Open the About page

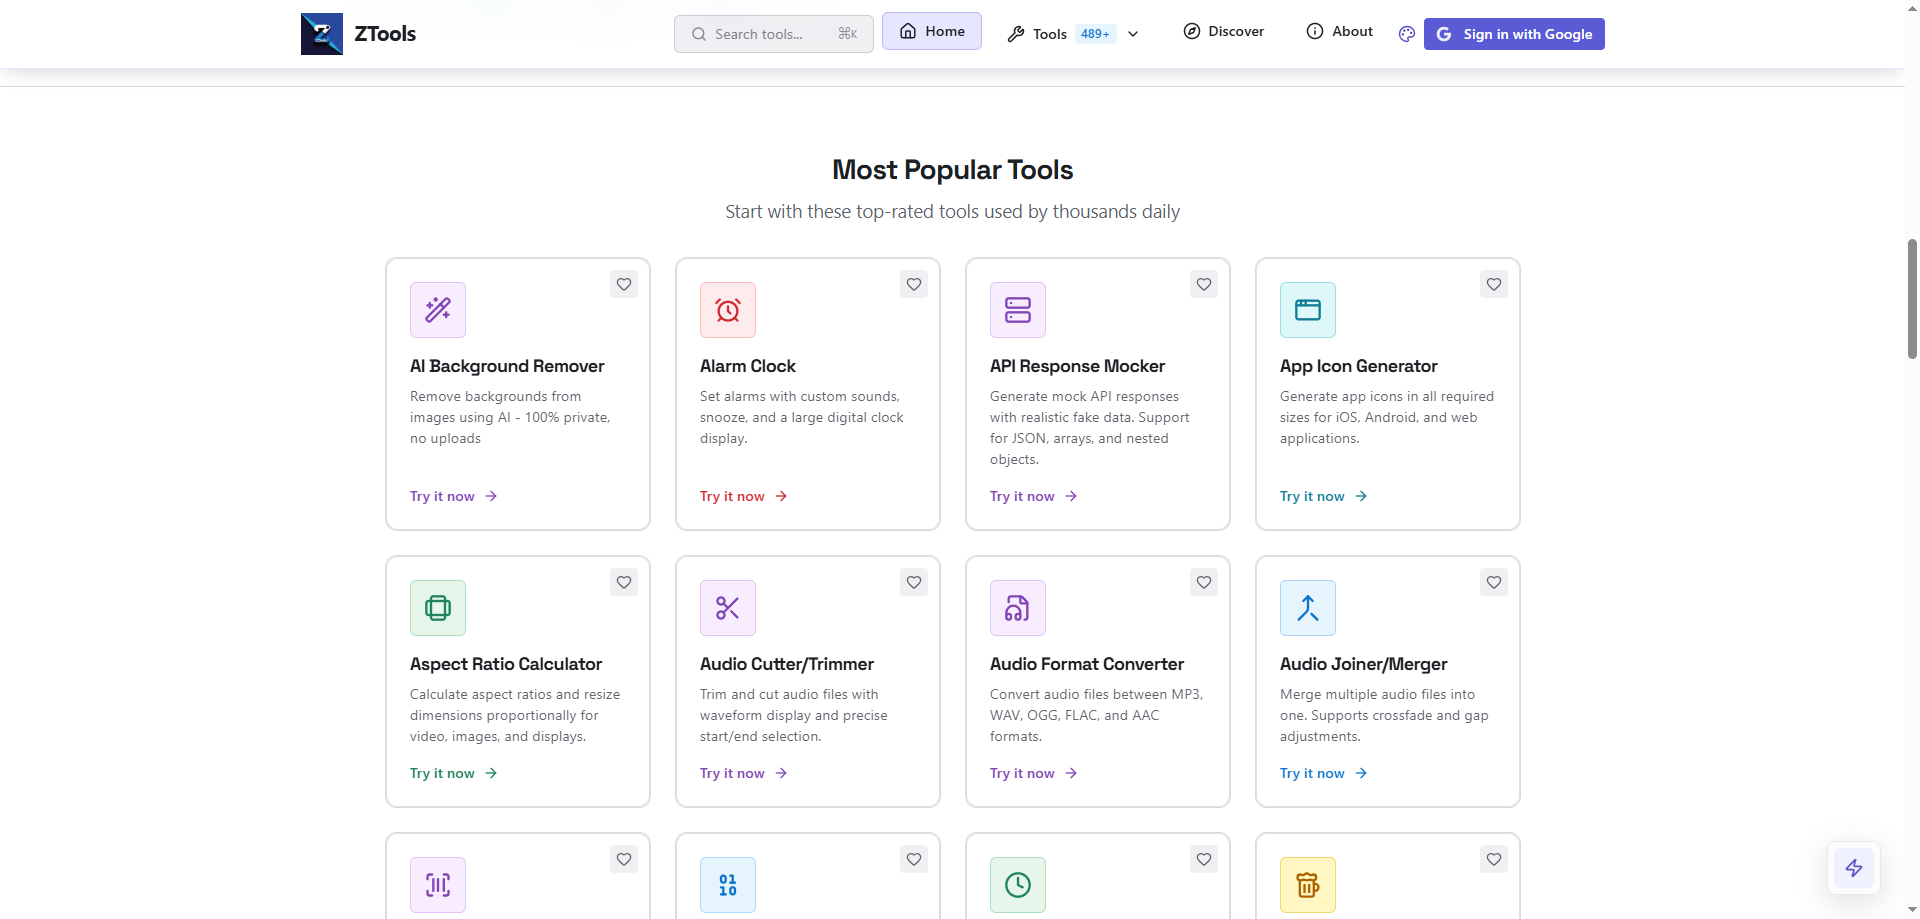1339,31
